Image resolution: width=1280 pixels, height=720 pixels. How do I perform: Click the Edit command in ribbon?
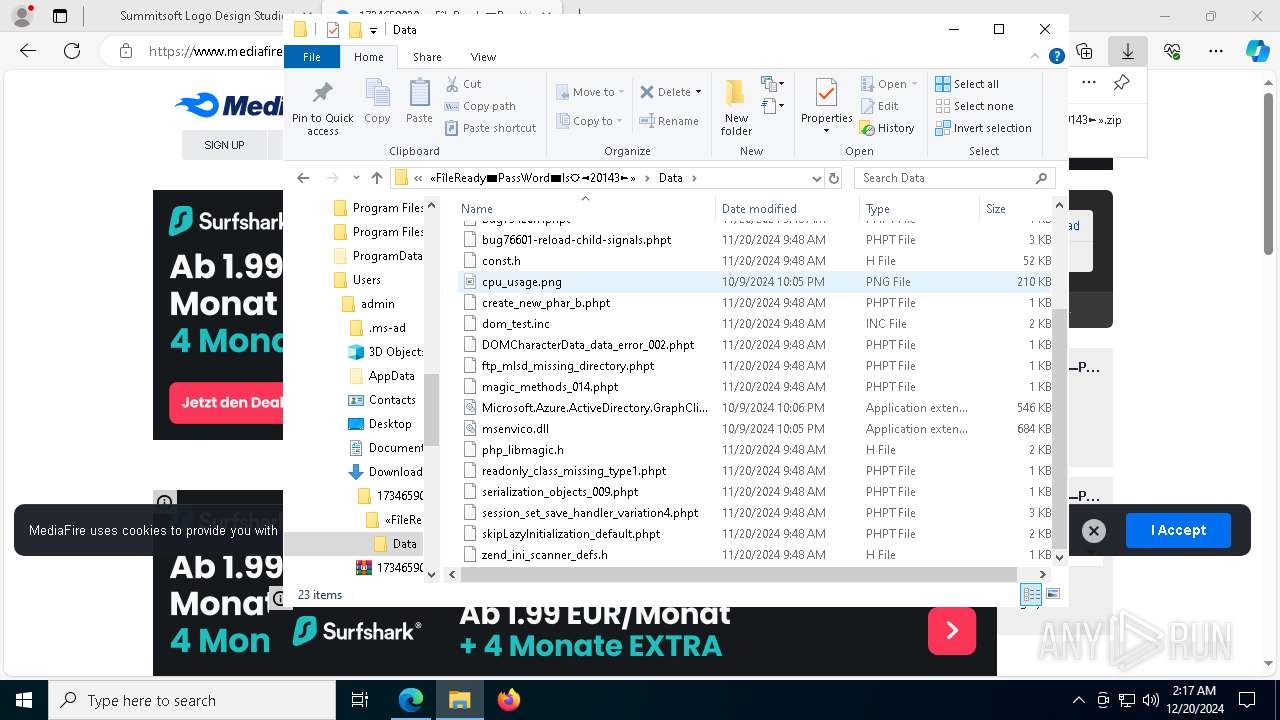point(879,106)
